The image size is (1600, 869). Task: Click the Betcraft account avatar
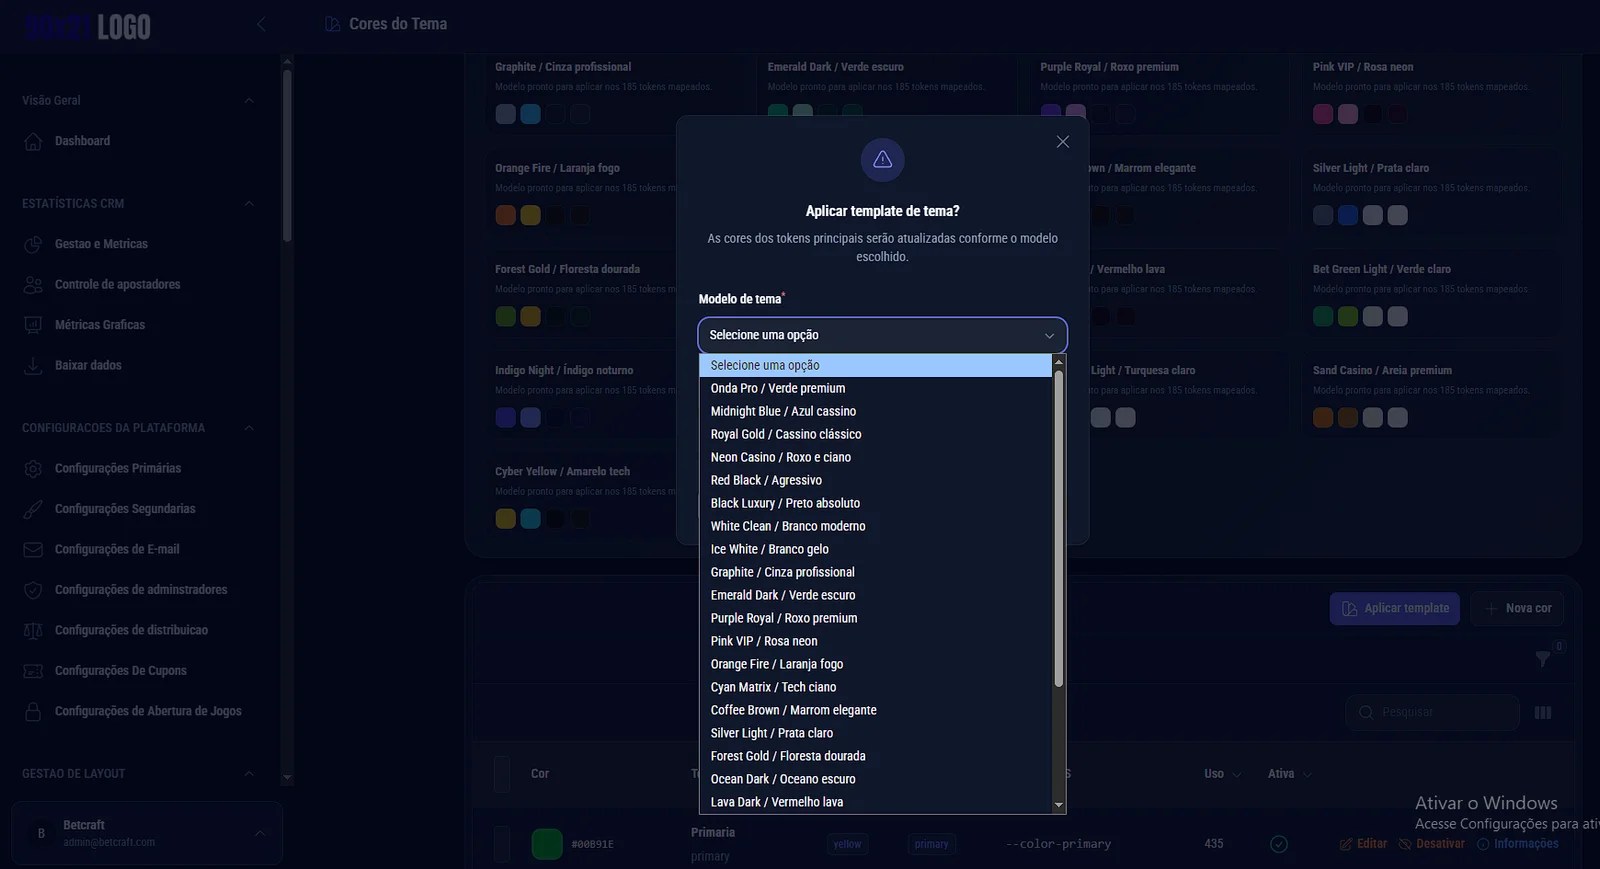tap(41, 833)
